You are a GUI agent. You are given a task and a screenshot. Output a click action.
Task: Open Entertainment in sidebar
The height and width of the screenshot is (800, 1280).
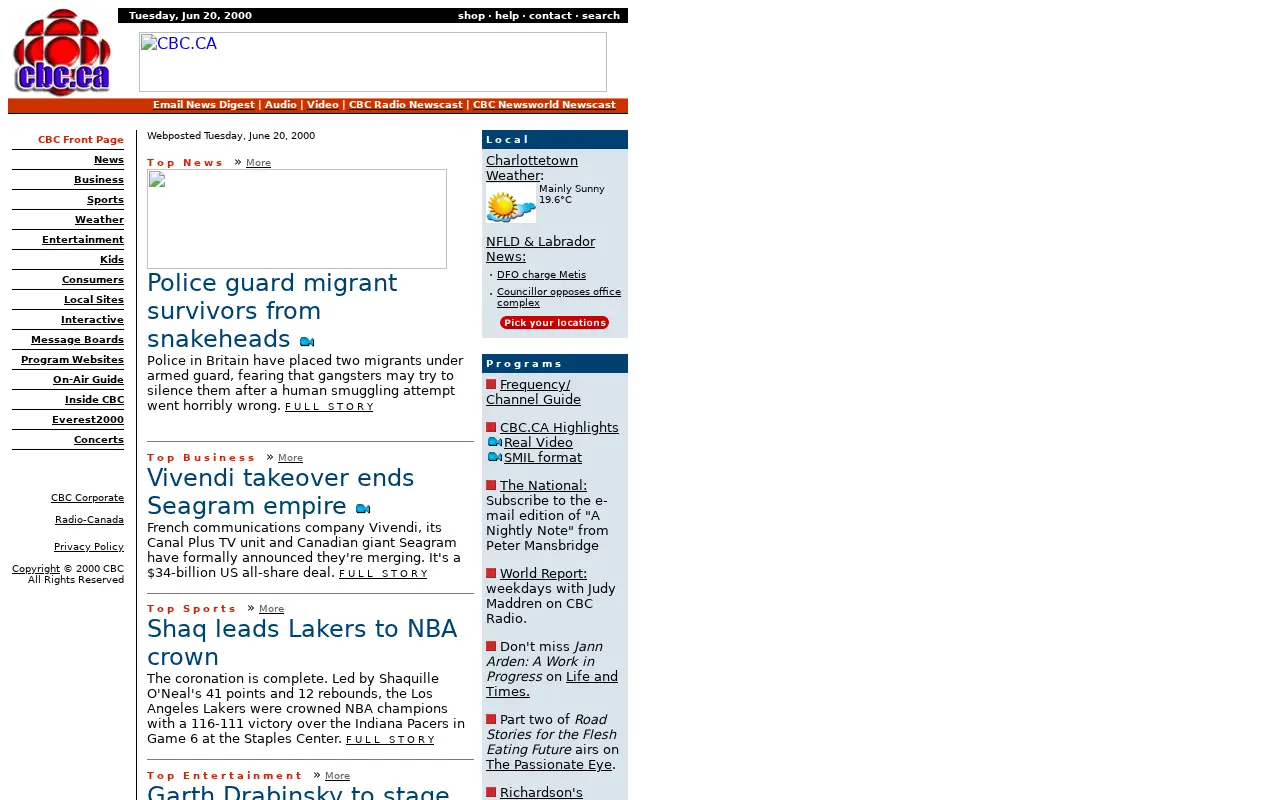[83, 240]
